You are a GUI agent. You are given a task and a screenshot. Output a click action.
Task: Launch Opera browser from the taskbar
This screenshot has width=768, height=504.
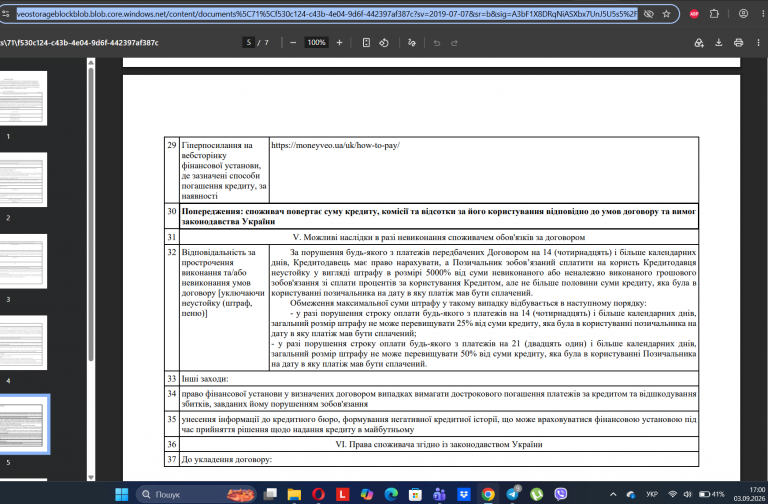[x=318, y=494]
